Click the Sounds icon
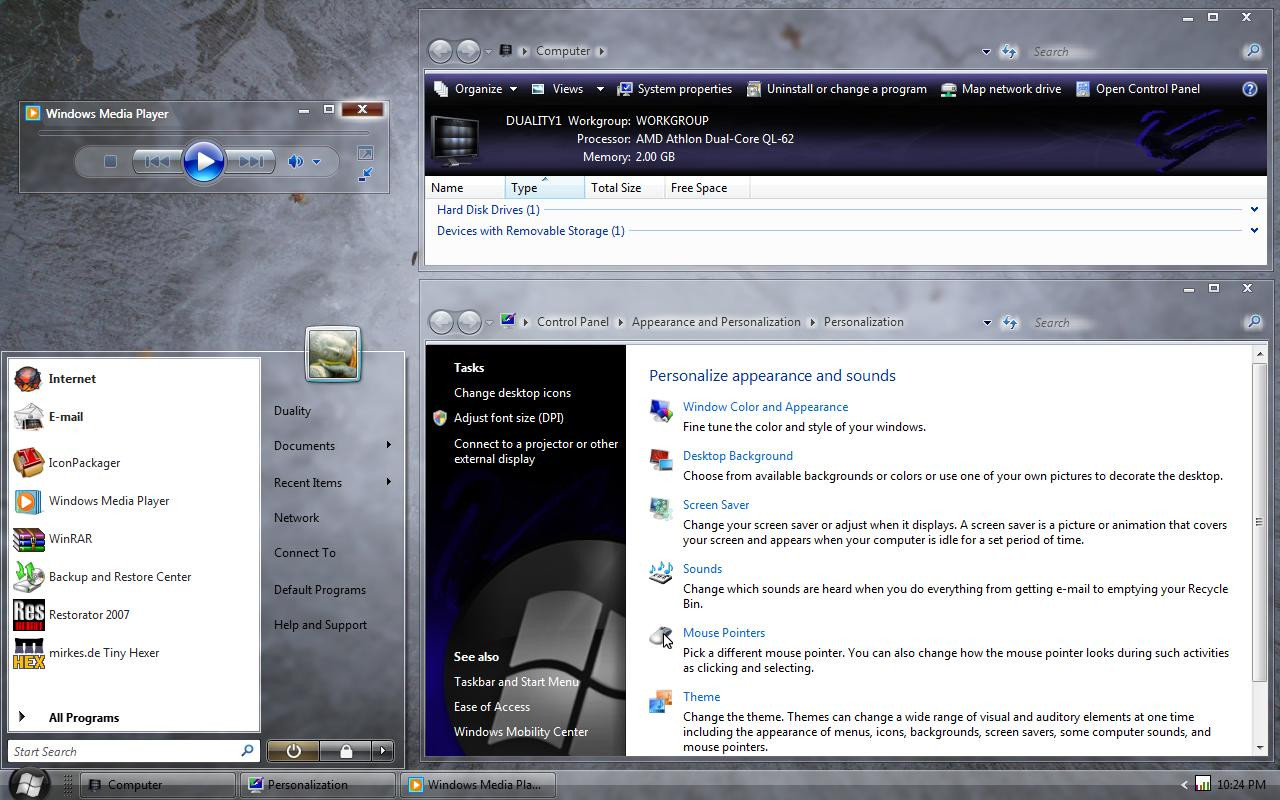 pyautogui.click(x=661, y=572)
